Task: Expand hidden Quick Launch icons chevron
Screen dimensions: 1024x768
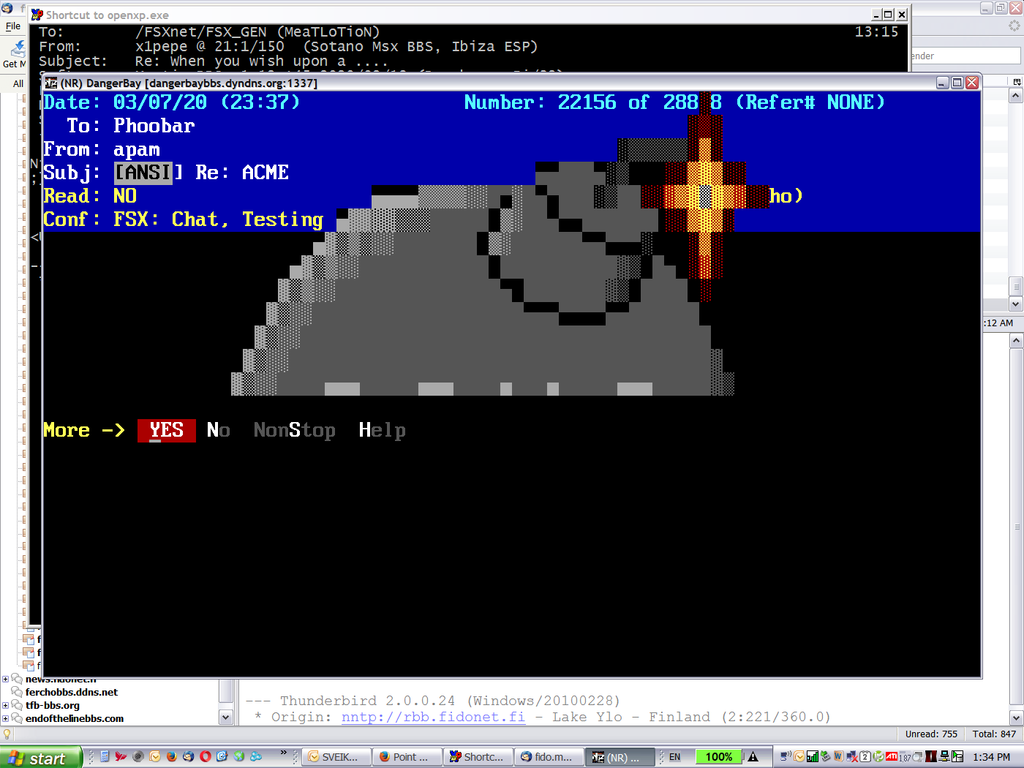Action: point(283,752)
